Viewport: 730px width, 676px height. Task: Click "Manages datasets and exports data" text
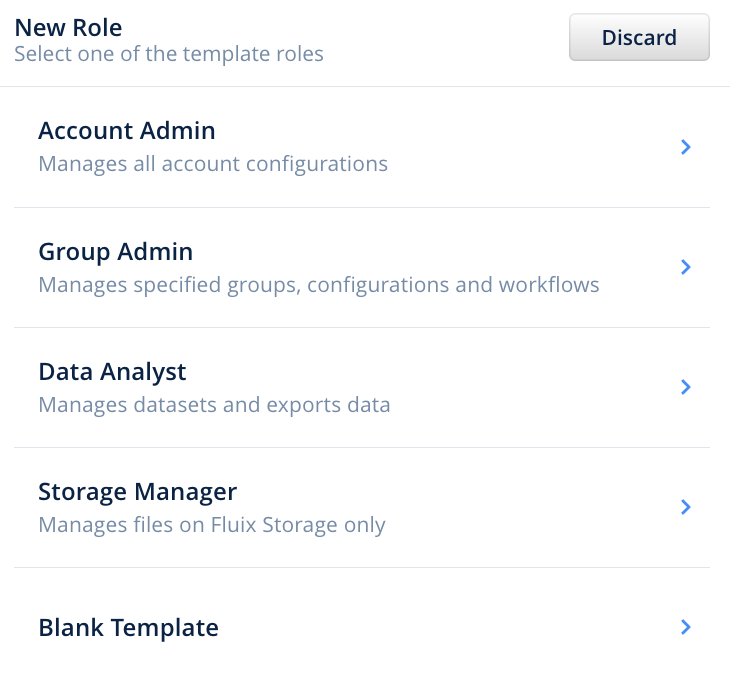point(214,405)
